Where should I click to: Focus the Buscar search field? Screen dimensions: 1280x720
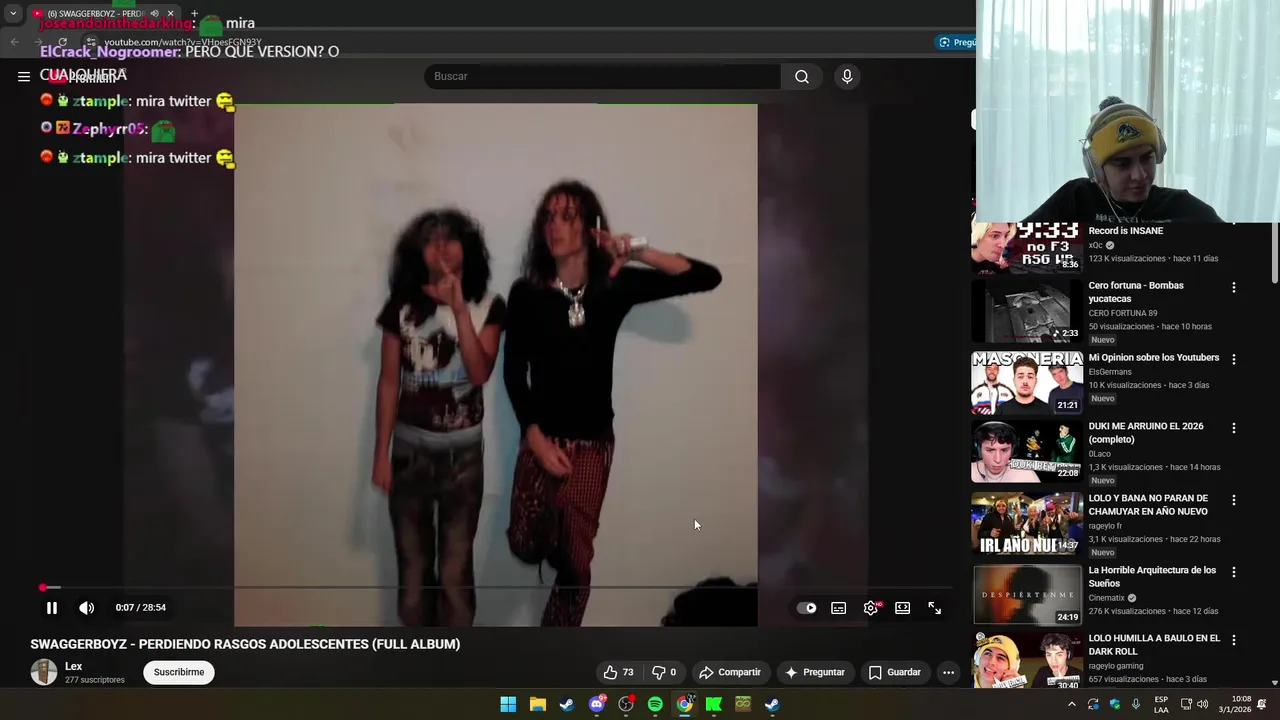[602, 76]
